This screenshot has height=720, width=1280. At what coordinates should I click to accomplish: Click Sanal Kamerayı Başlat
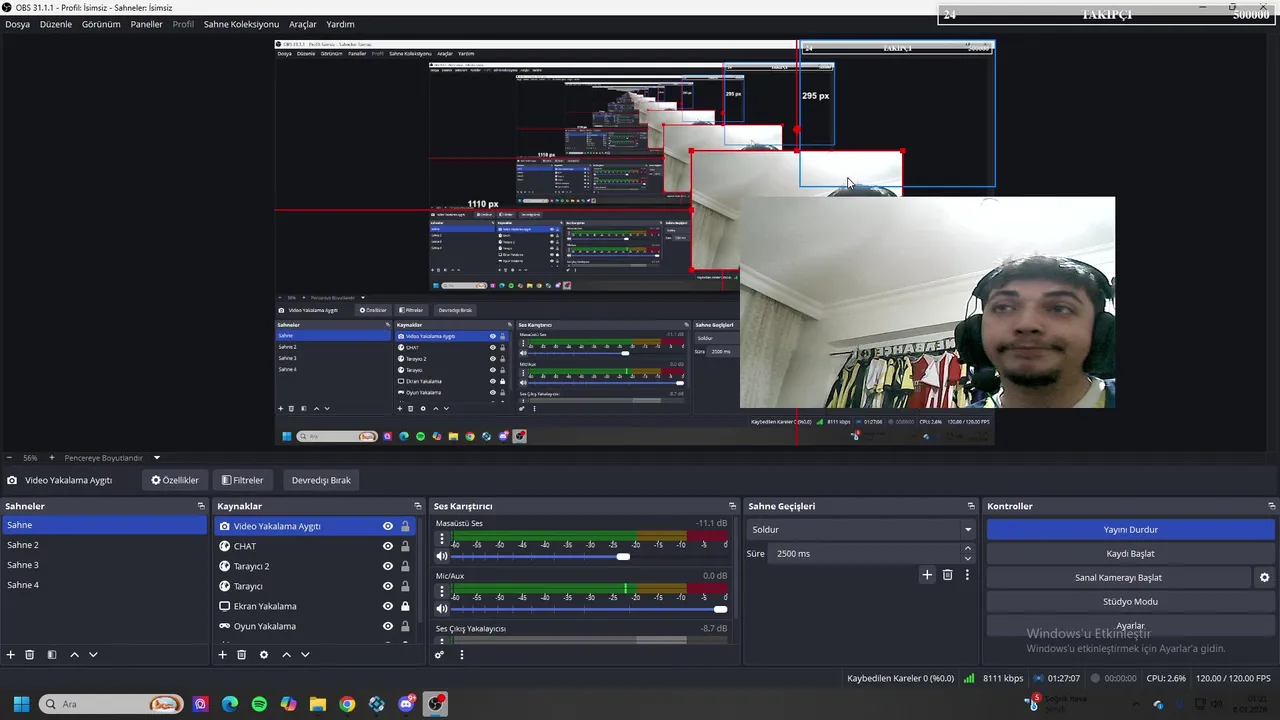pyautogui.click(x=1118, y=578)
